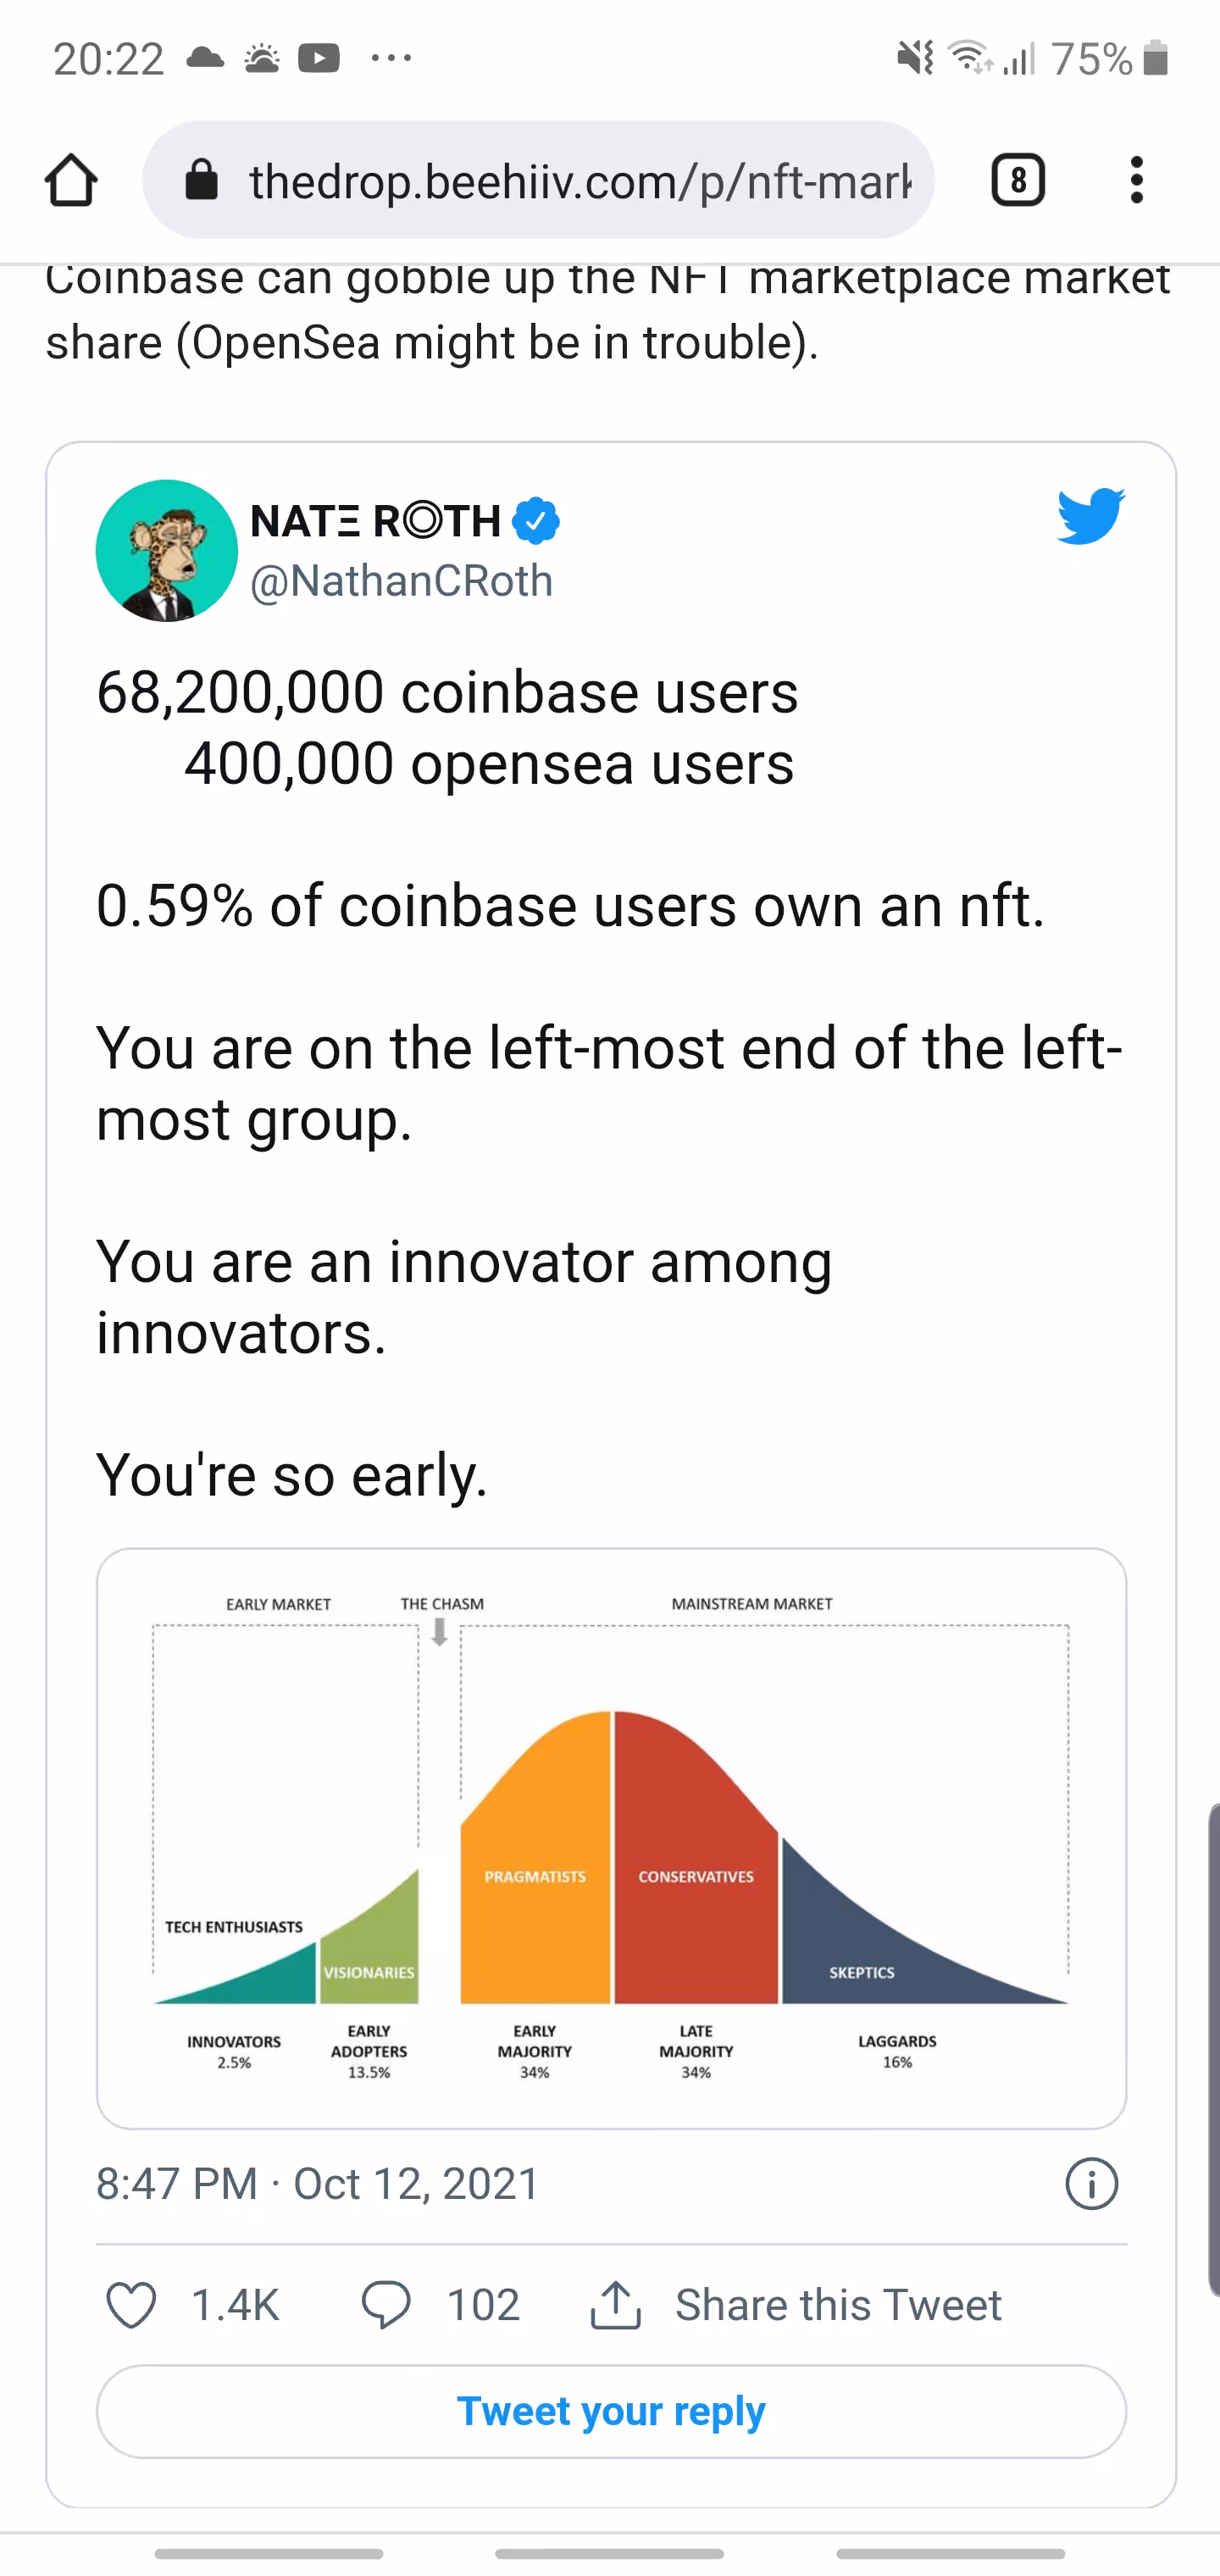Tap the share upload icon

(x=615, y=2305)
